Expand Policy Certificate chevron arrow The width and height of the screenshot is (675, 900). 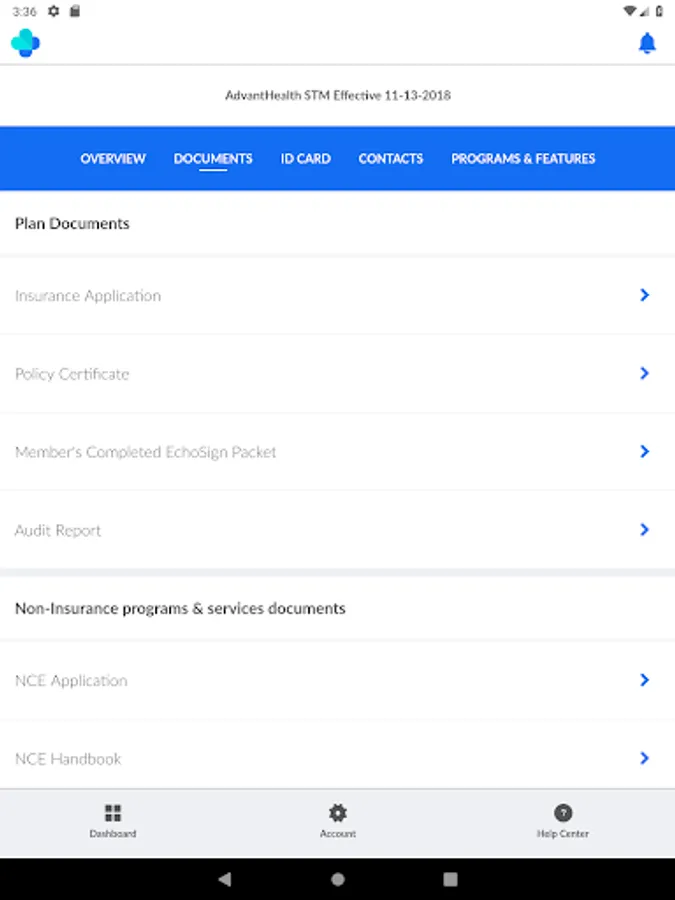645,373
